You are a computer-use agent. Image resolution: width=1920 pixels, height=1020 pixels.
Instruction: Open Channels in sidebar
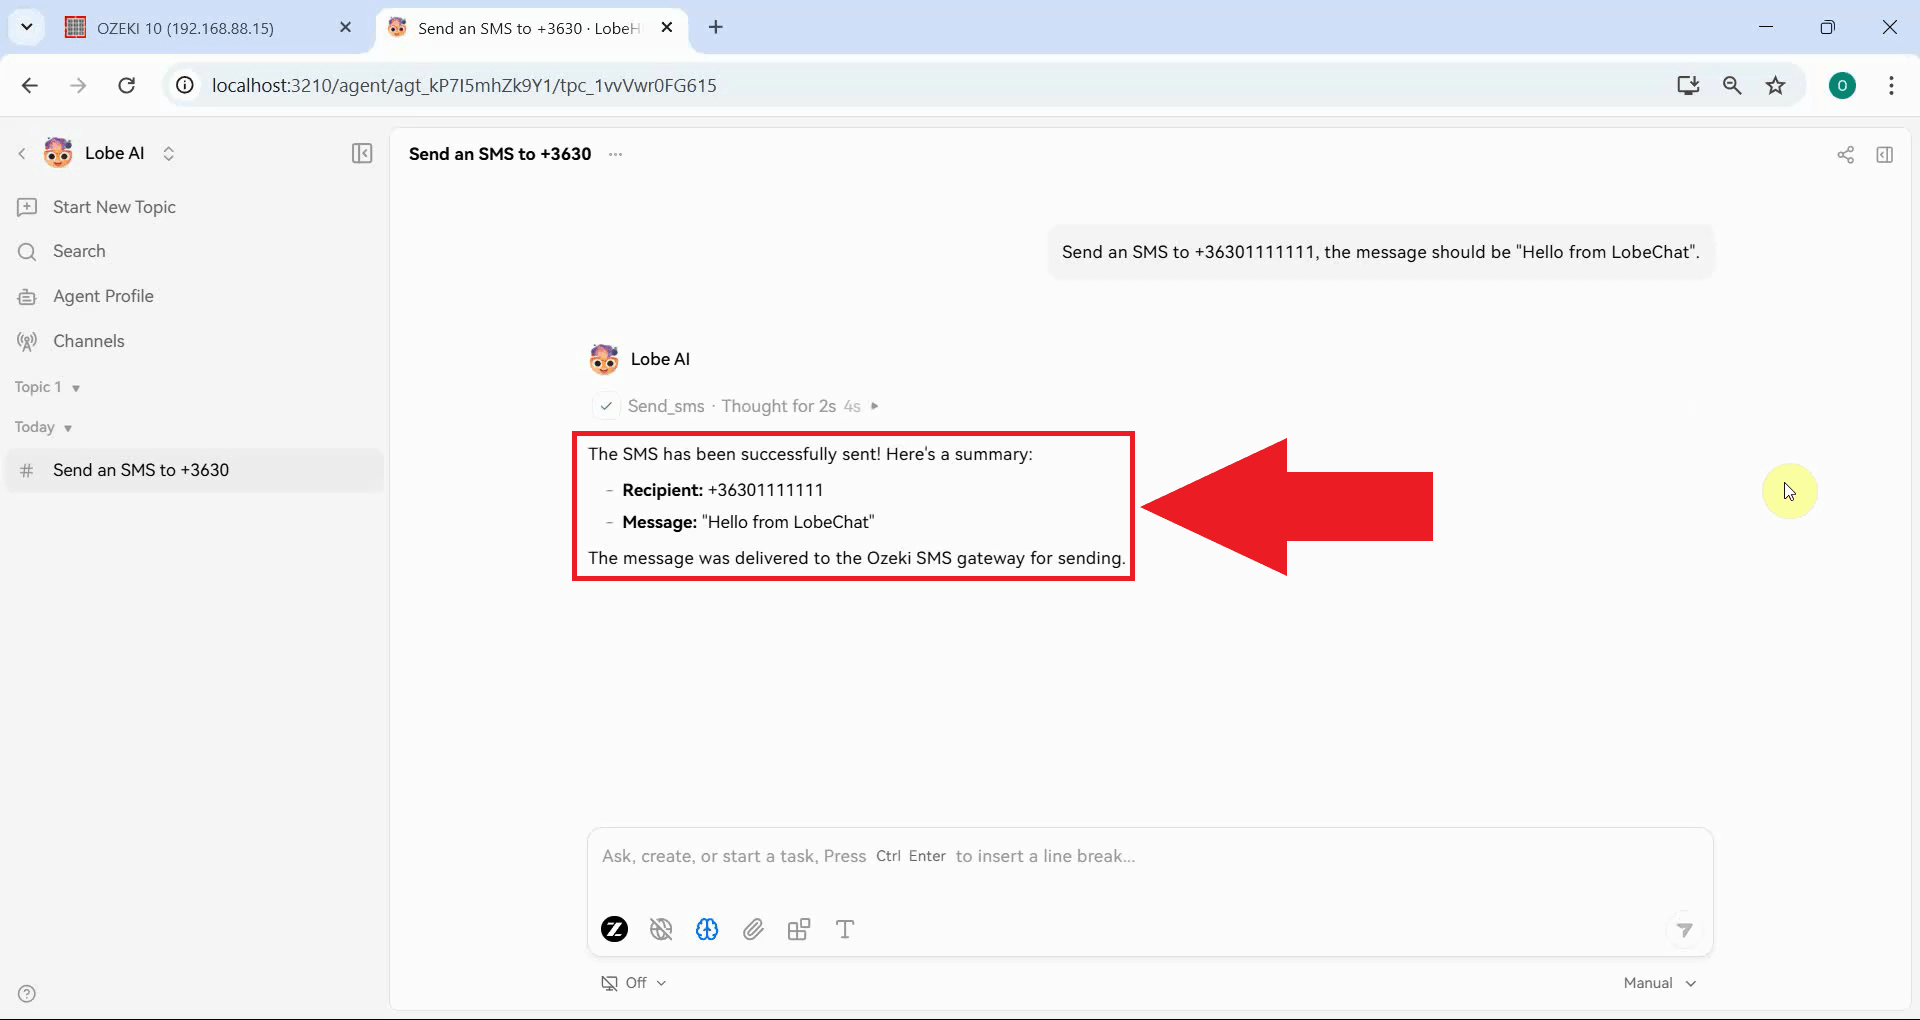click(x=195, y=341)
